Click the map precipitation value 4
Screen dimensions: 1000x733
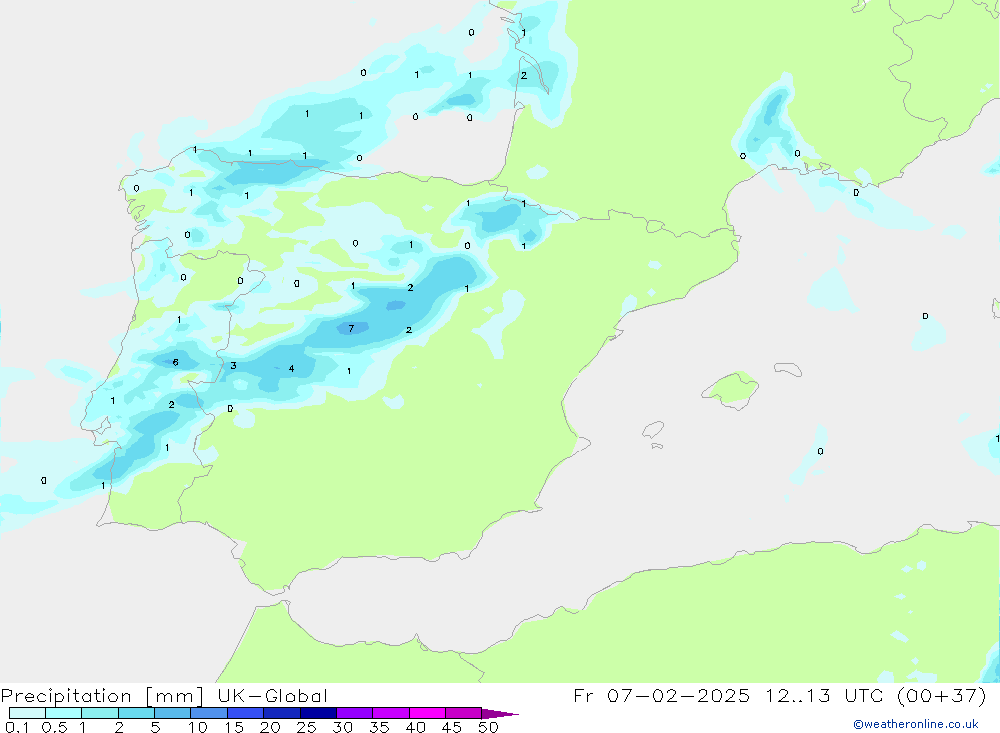coord(291,369)
